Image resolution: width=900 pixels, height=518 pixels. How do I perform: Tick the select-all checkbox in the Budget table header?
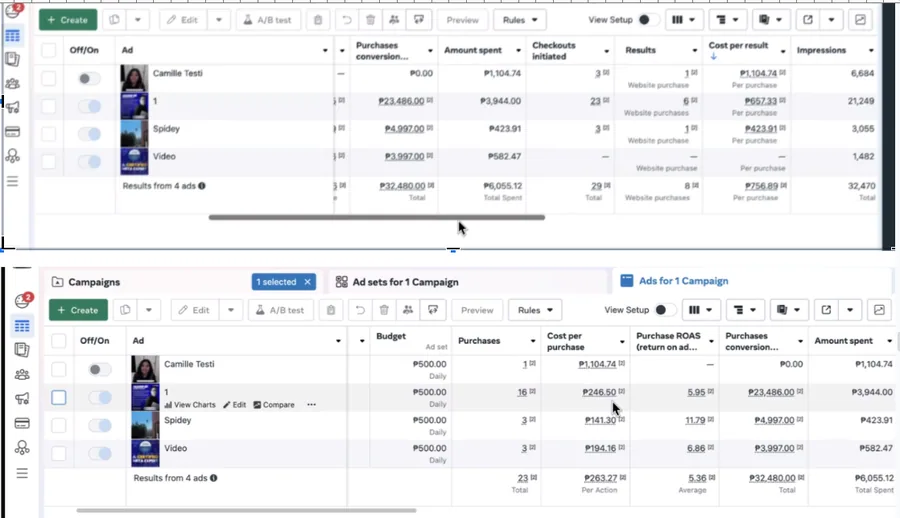(59, 341)
